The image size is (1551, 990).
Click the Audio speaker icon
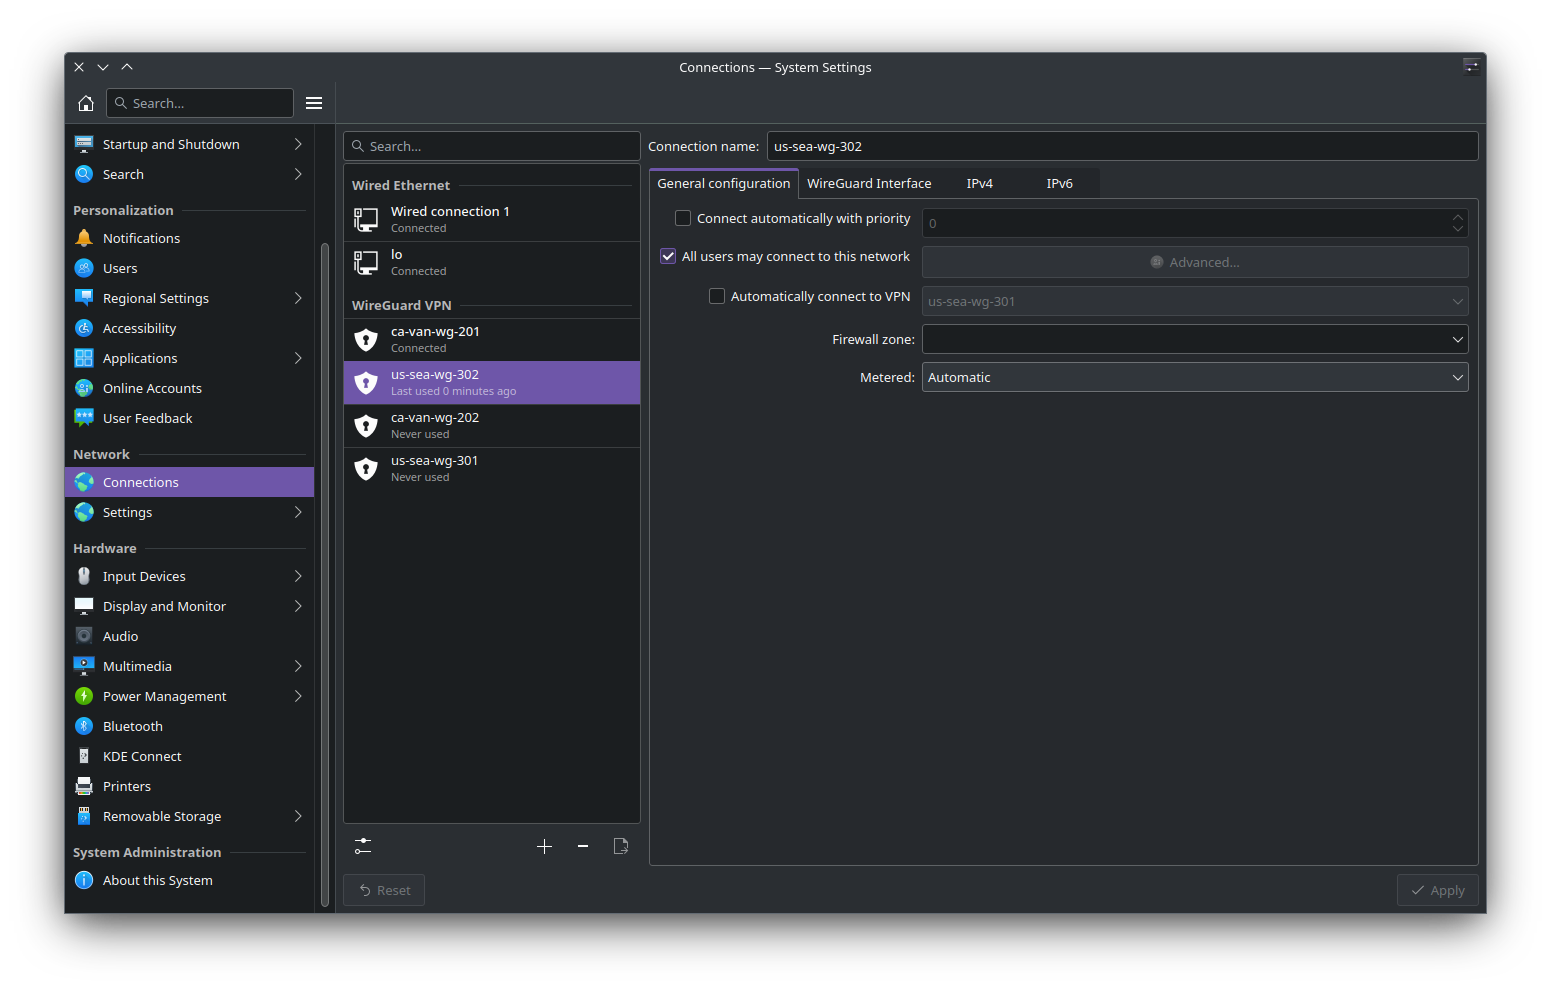(x=84, y=636)
